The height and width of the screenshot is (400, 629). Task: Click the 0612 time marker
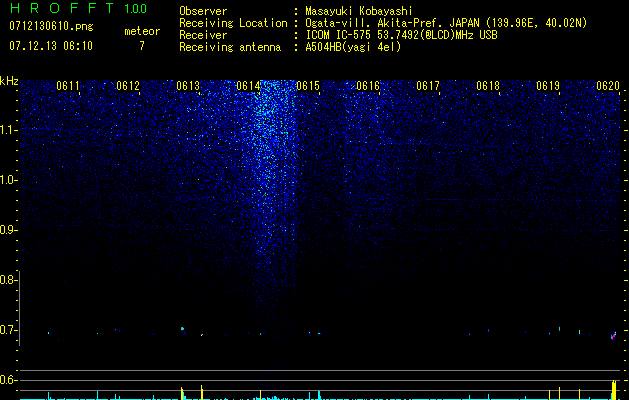[128, 86]
